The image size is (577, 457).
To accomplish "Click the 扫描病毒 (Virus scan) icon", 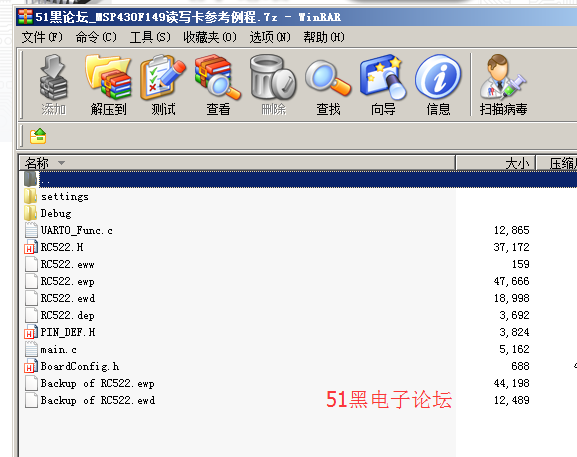I will click(x=503, y=77).
